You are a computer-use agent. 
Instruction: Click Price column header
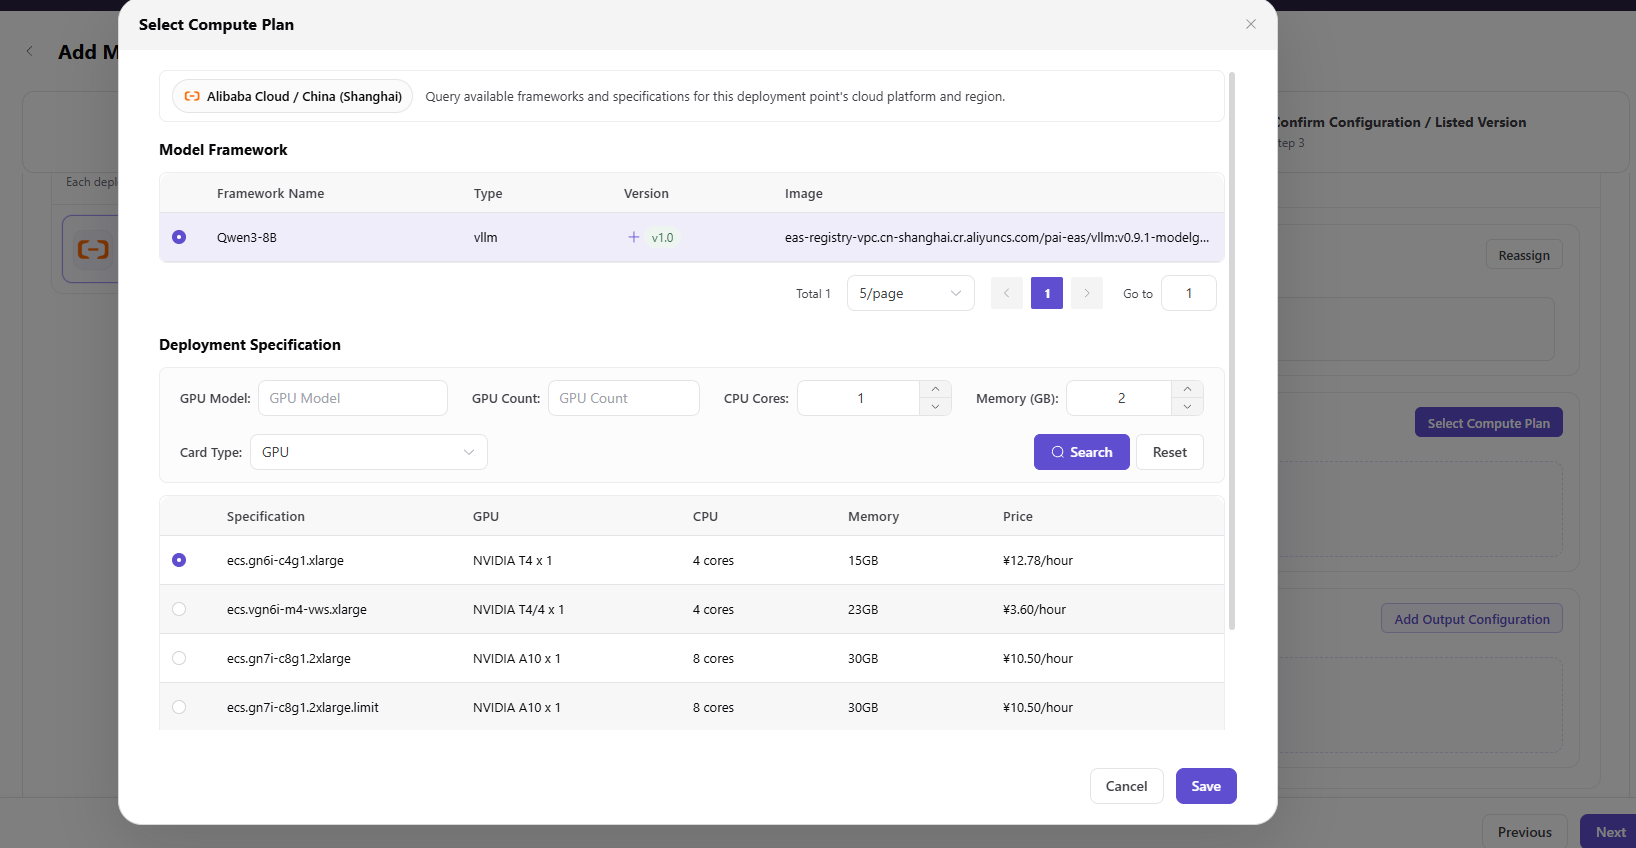(x=1018, y=516)
